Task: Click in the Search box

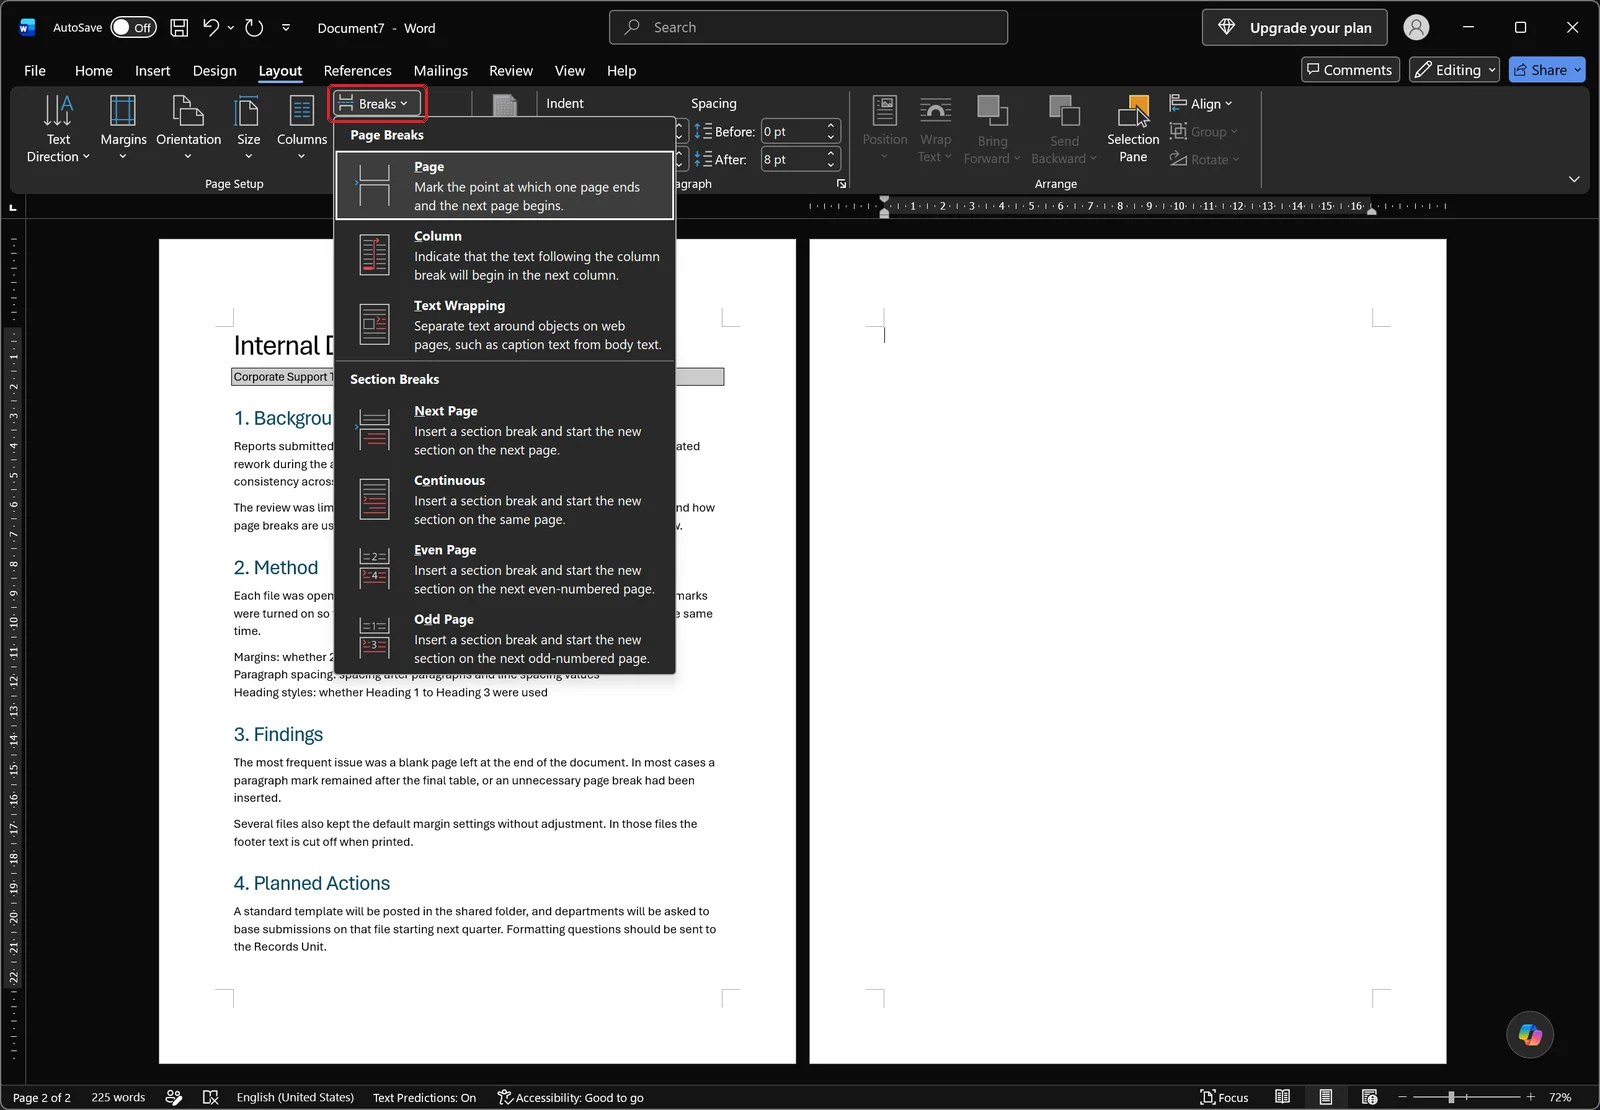Action: 808,27
